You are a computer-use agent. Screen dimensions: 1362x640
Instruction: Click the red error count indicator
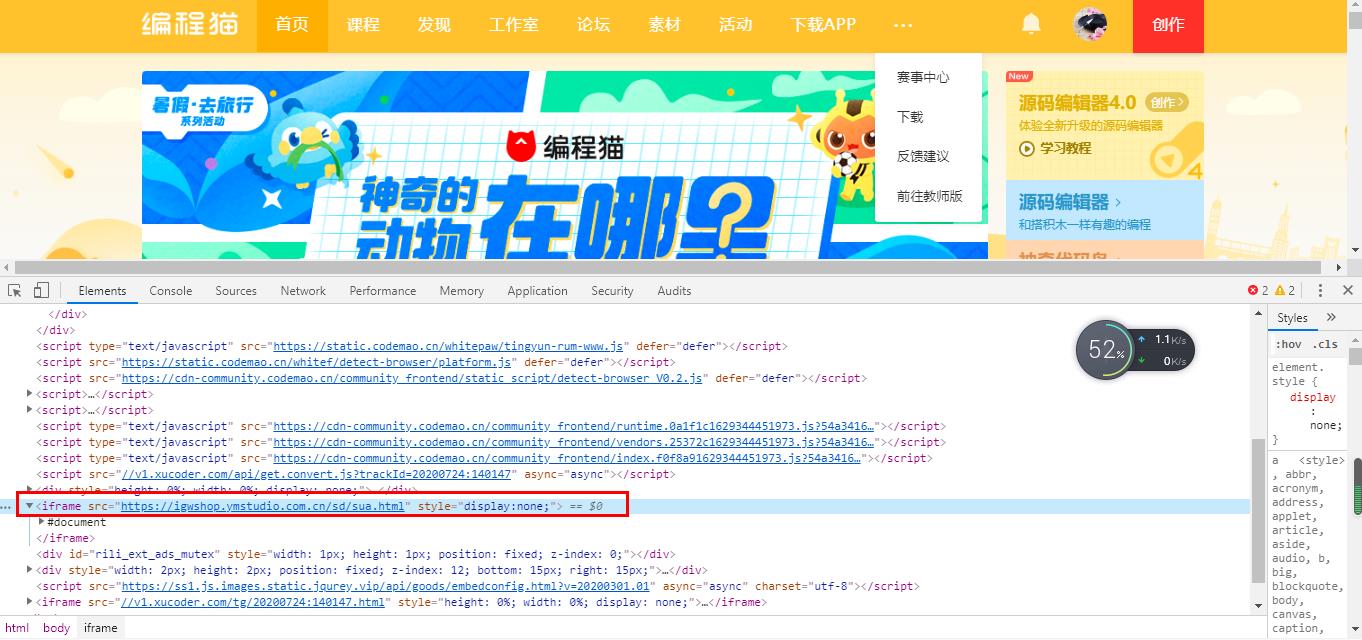tap(1258, 291)
